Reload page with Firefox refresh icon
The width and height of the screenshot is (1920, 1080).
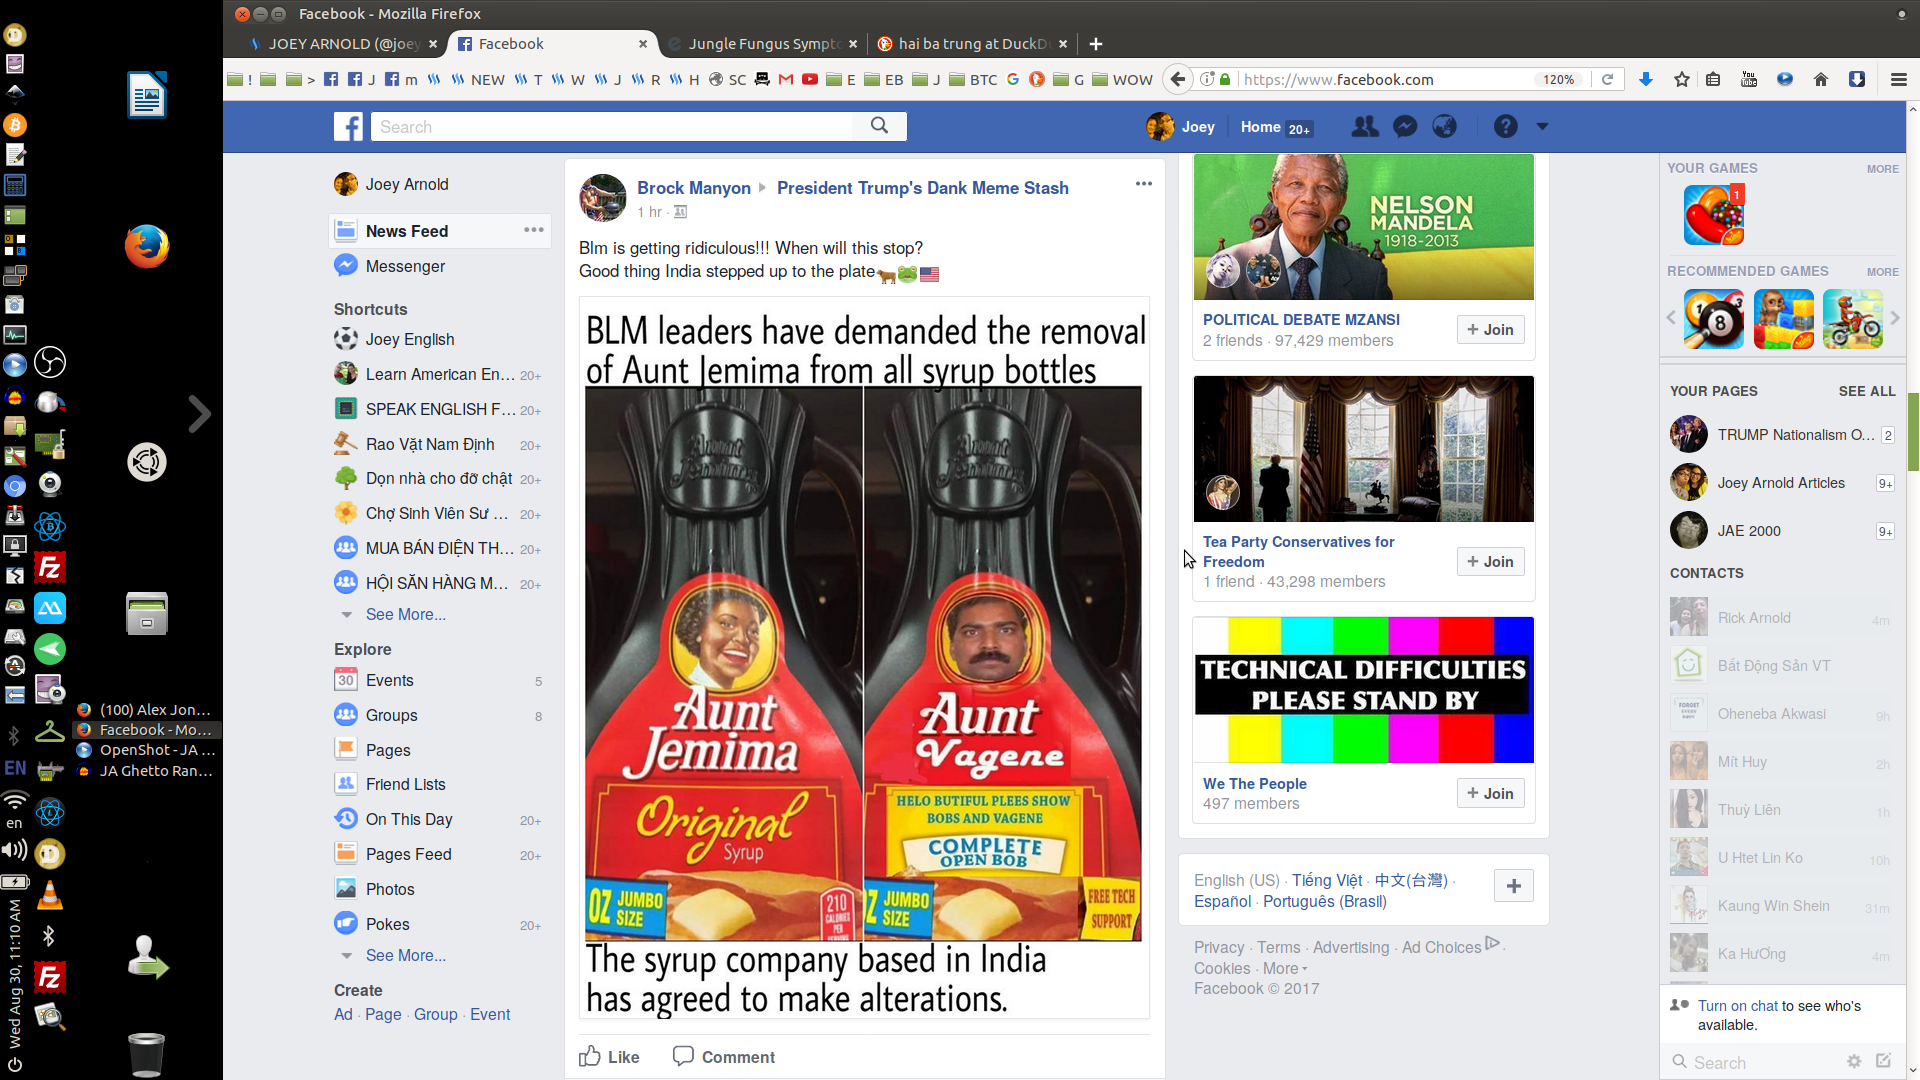coord(1607,79)
